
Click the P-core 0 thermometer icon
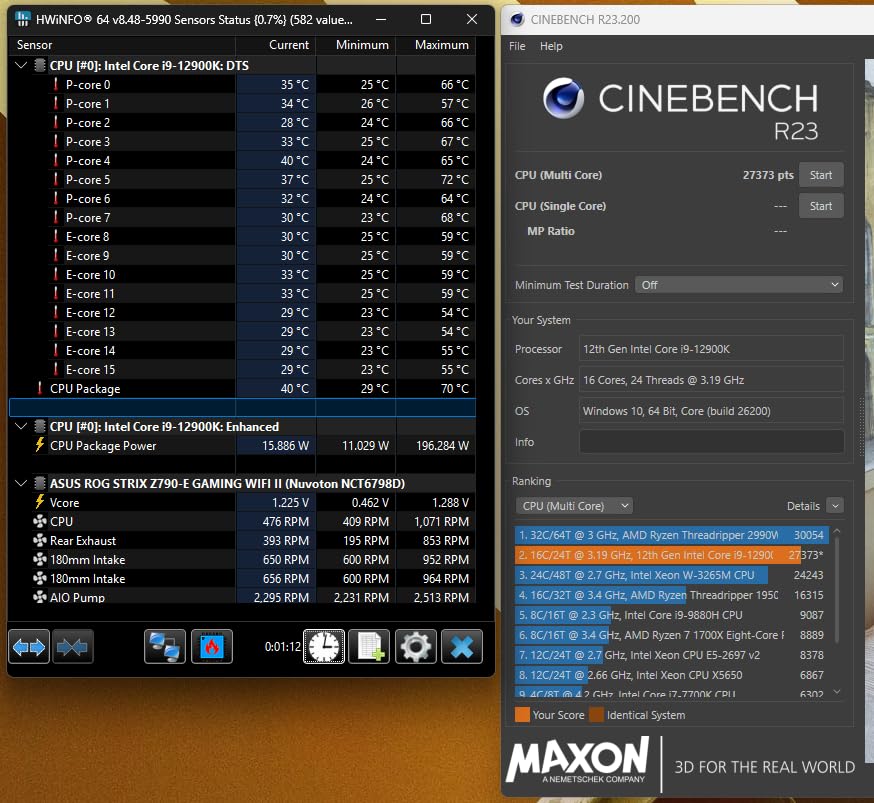tap(56, 85)
